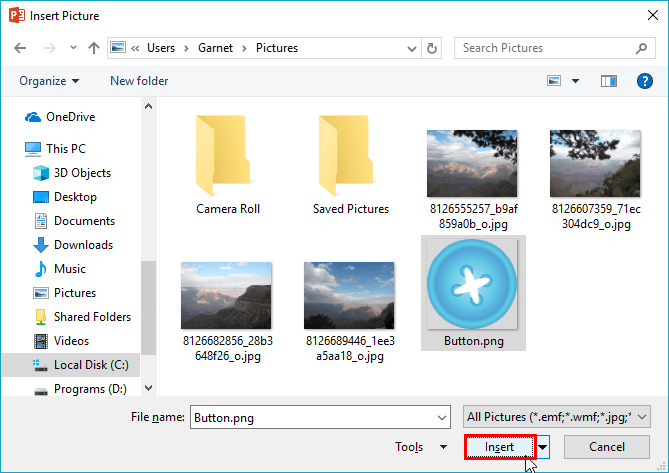Open the Organize menu
Viewport: 669px width, 473px height.
(49, 81)
